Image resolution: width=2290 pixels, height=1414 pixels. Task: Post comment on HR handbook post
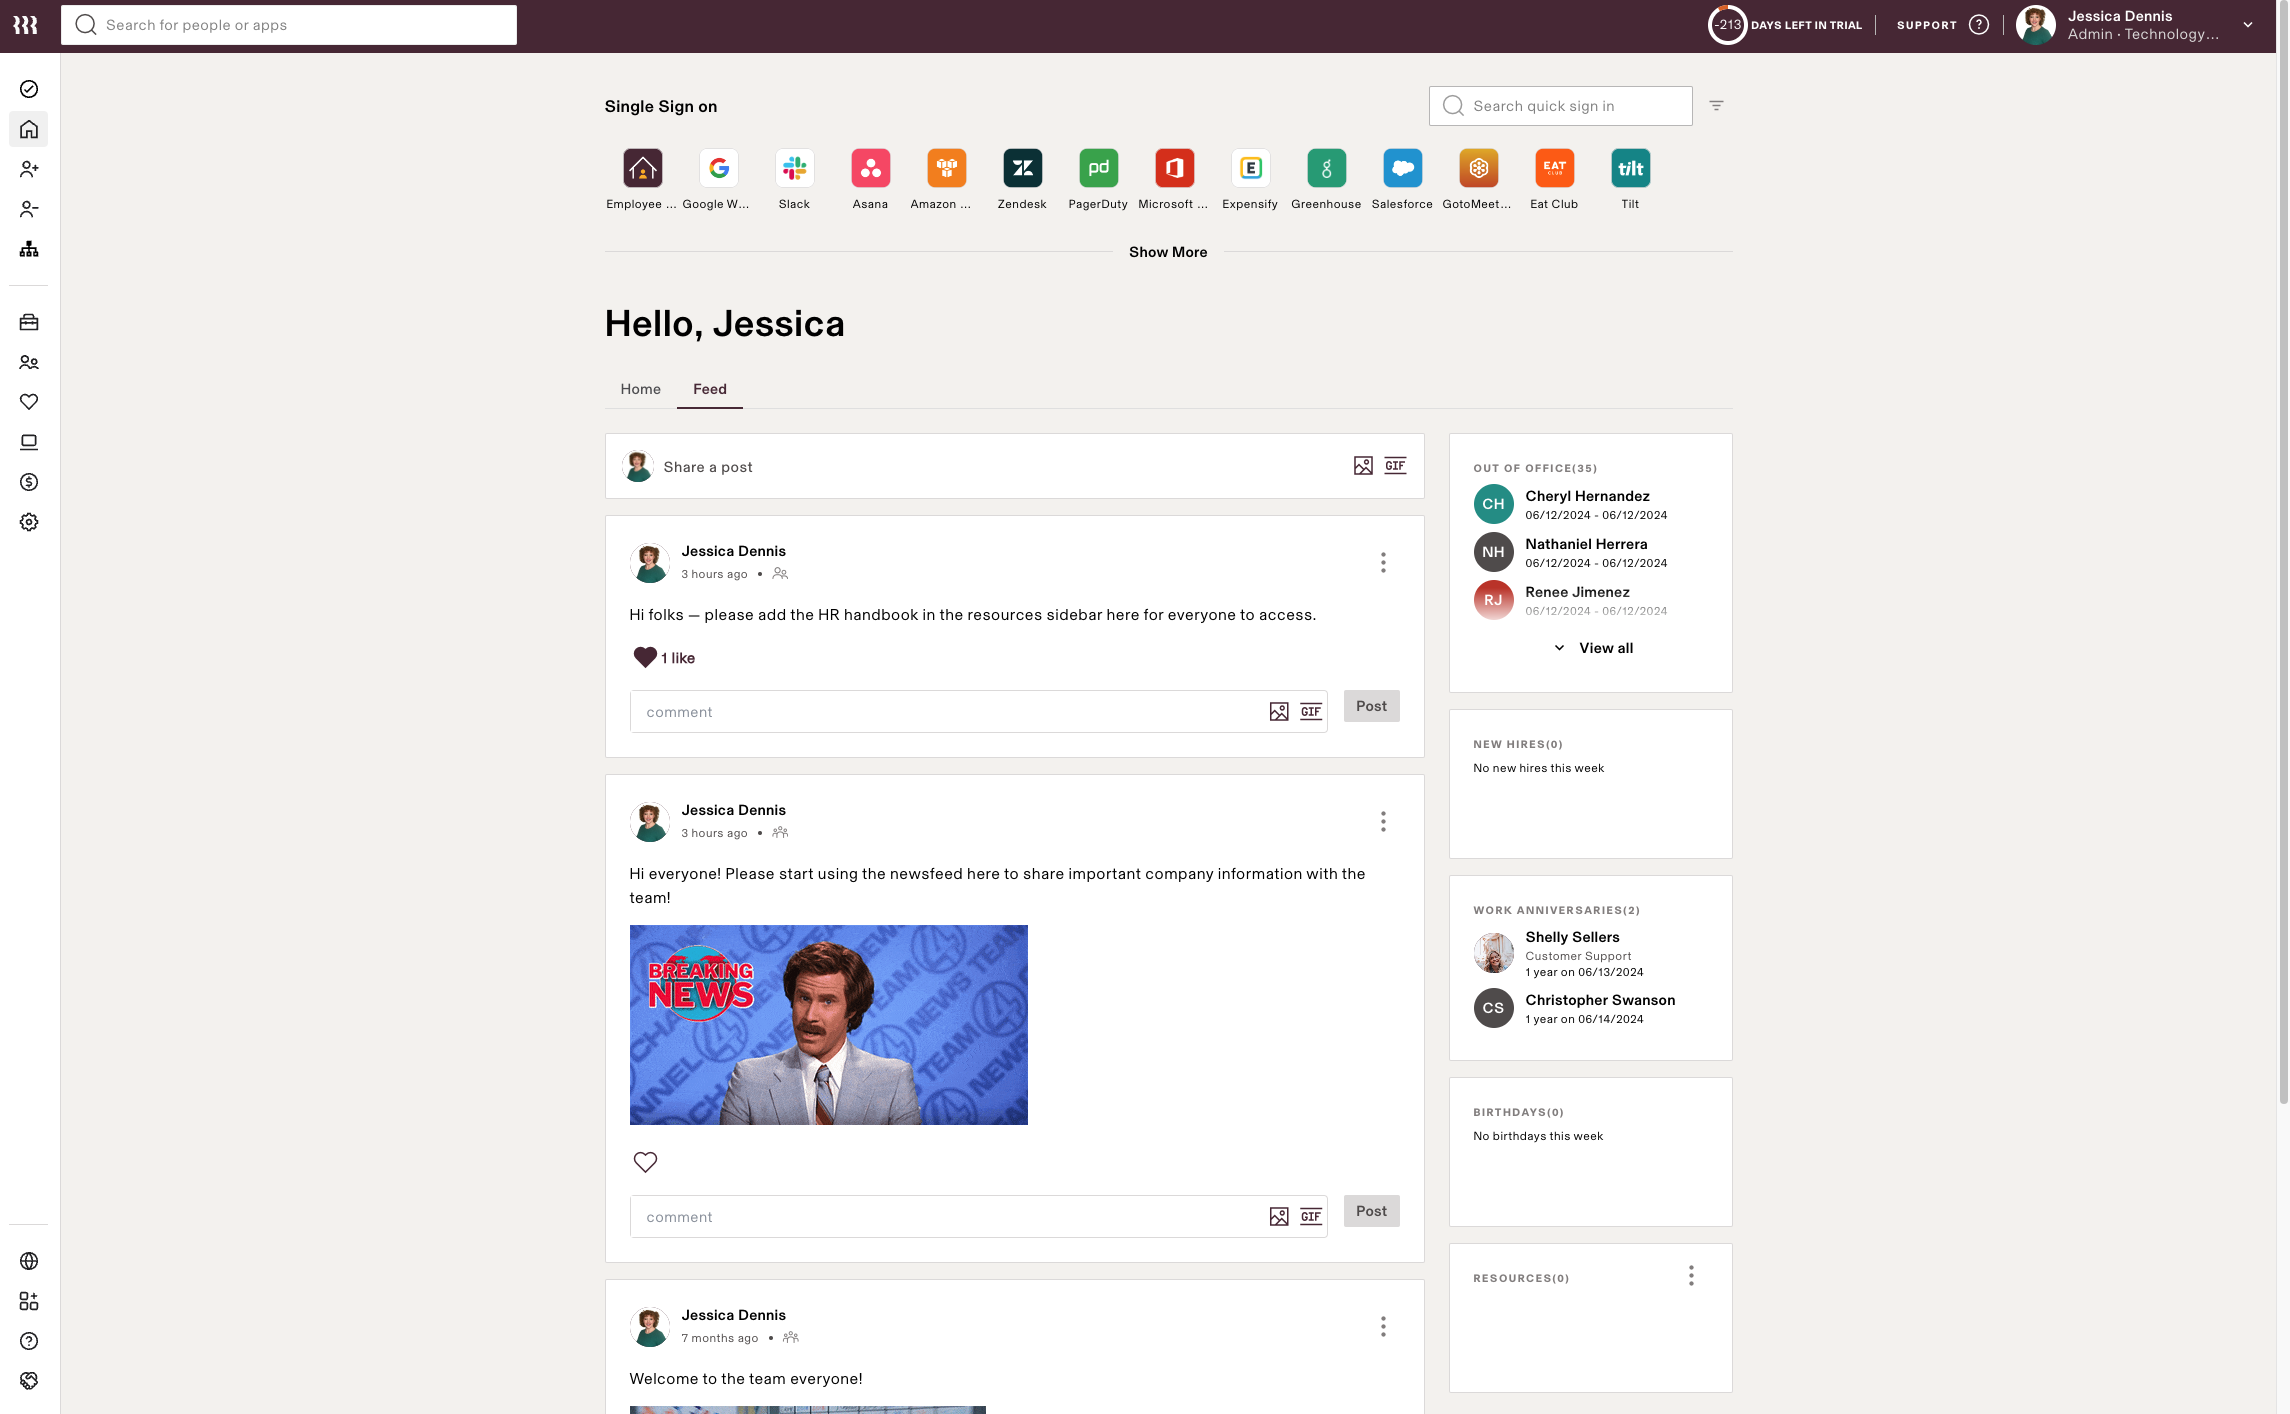pyautogui.click(x=1371, y=706)
